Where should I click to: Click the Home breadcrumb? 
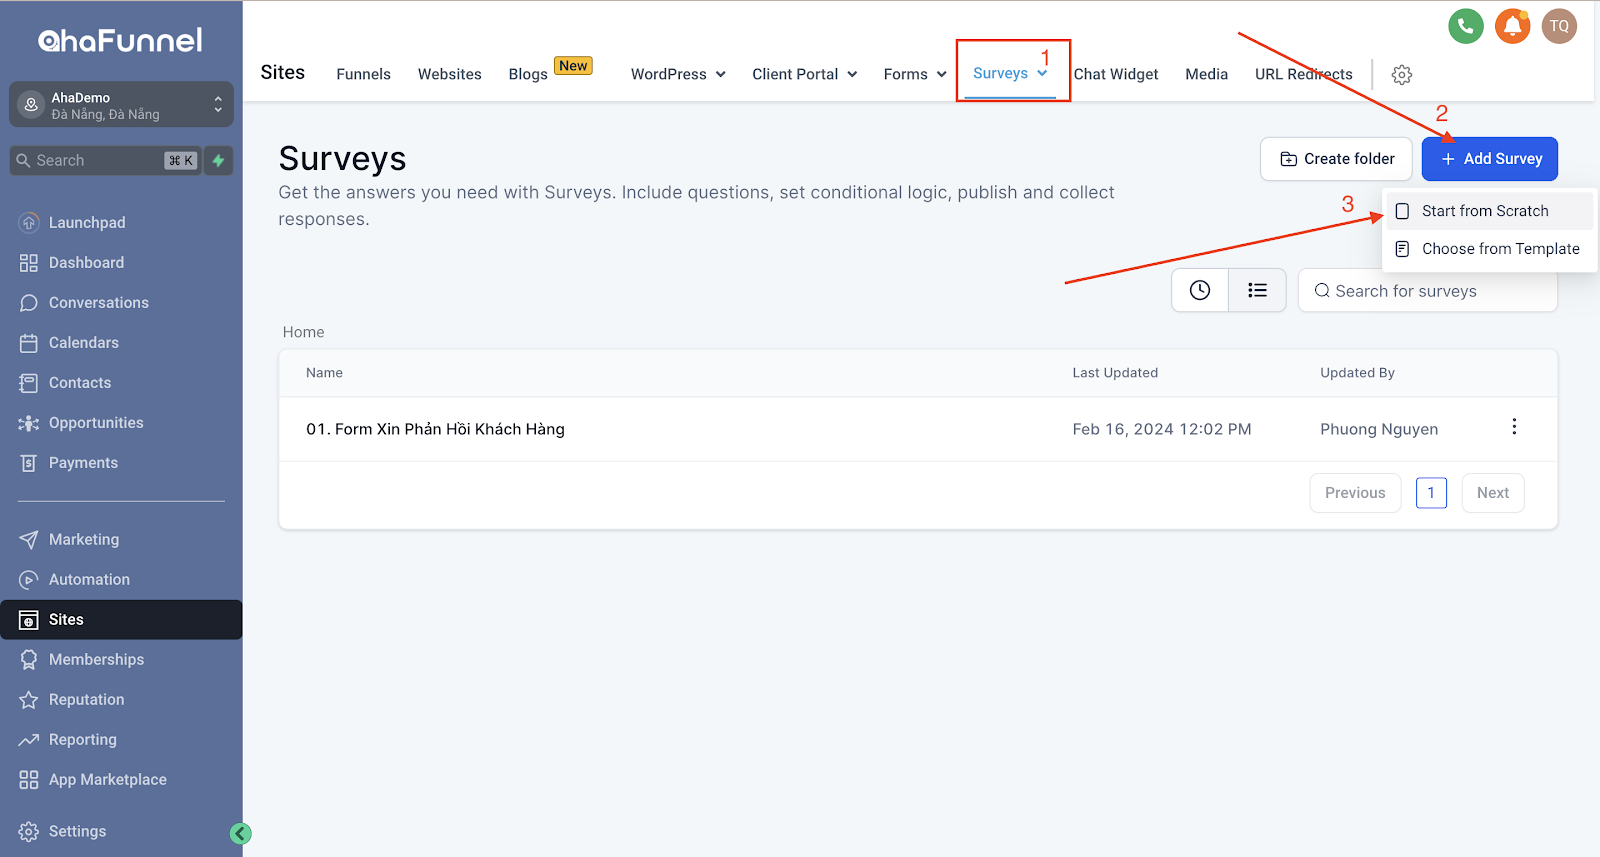(x=303, y=332)
